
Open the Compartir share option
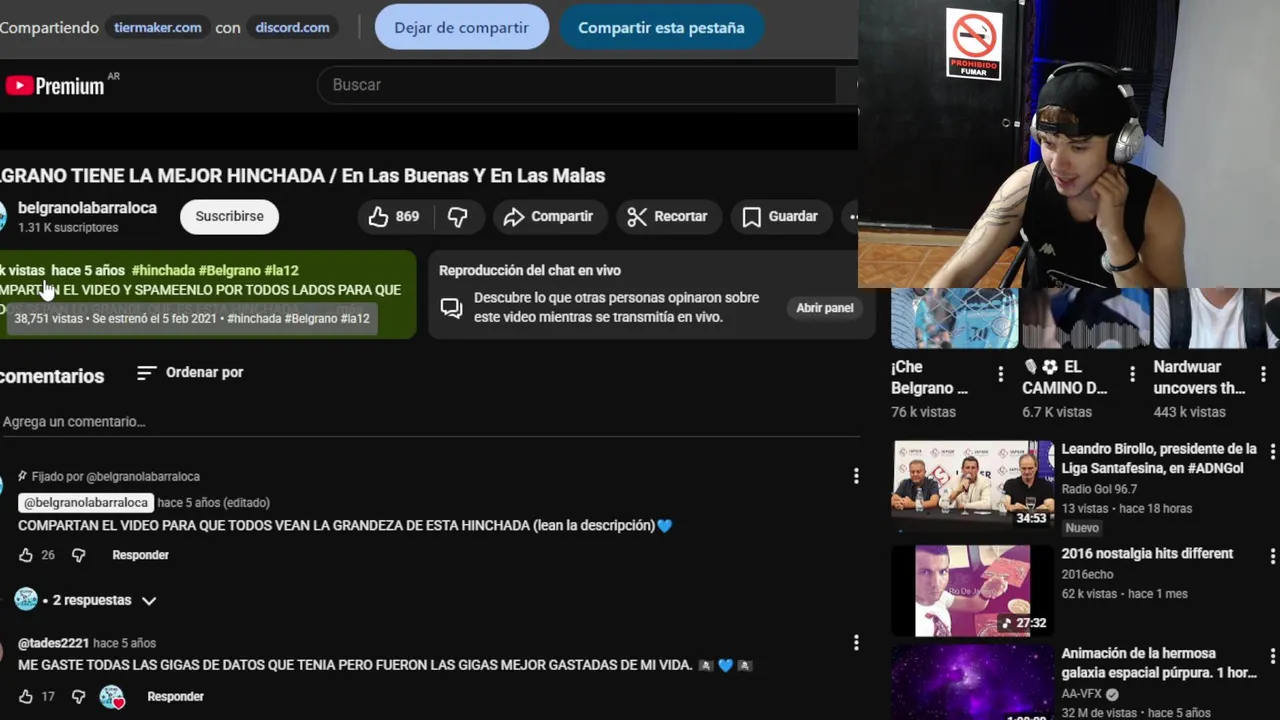pos(548,216)
